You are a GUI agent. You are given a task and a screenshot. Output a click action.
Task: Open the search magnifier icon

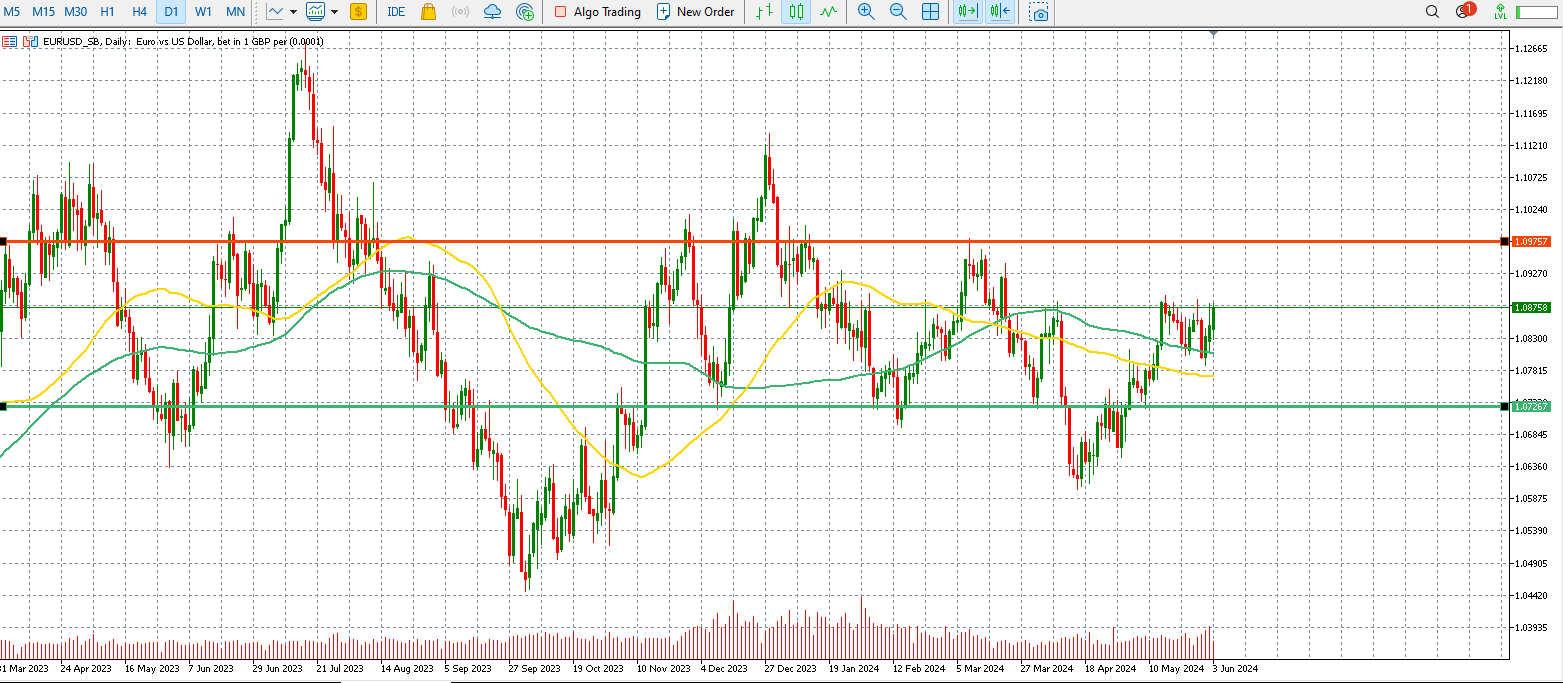tap(1432, 12)
